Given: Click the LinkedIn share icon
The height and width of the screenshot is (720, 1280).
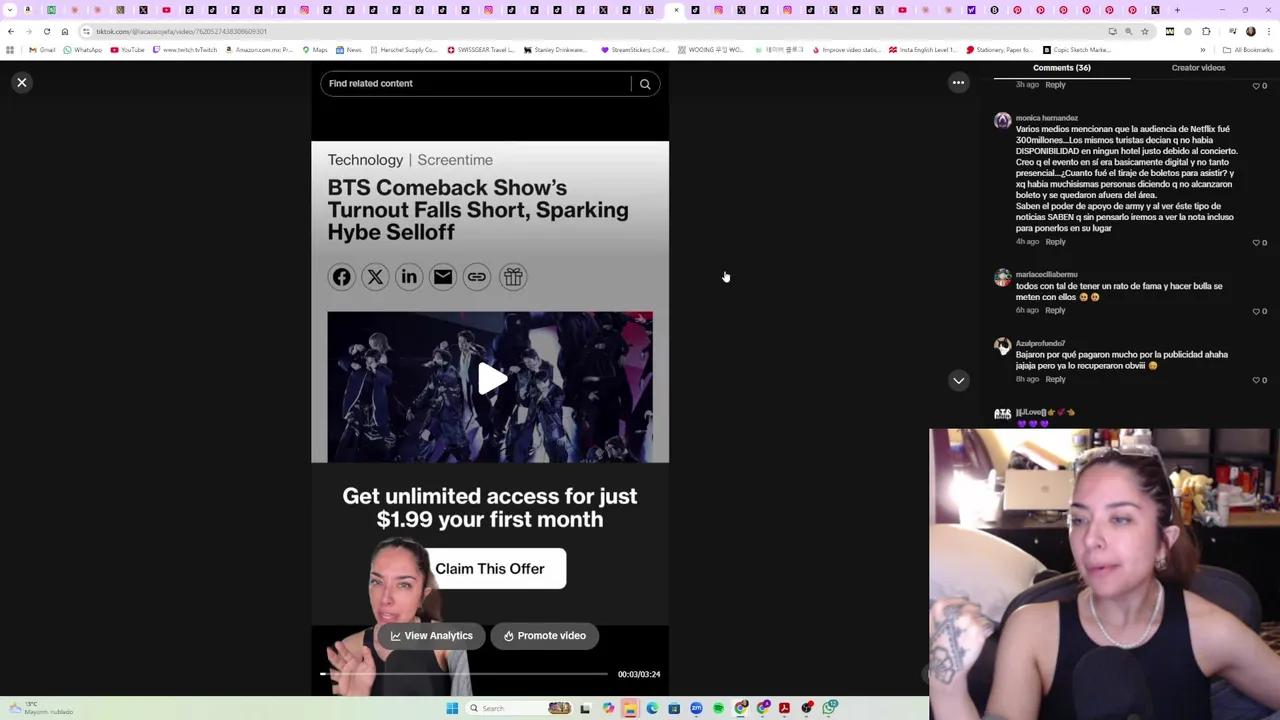Looking at the screenshot, I should [409, 277].
